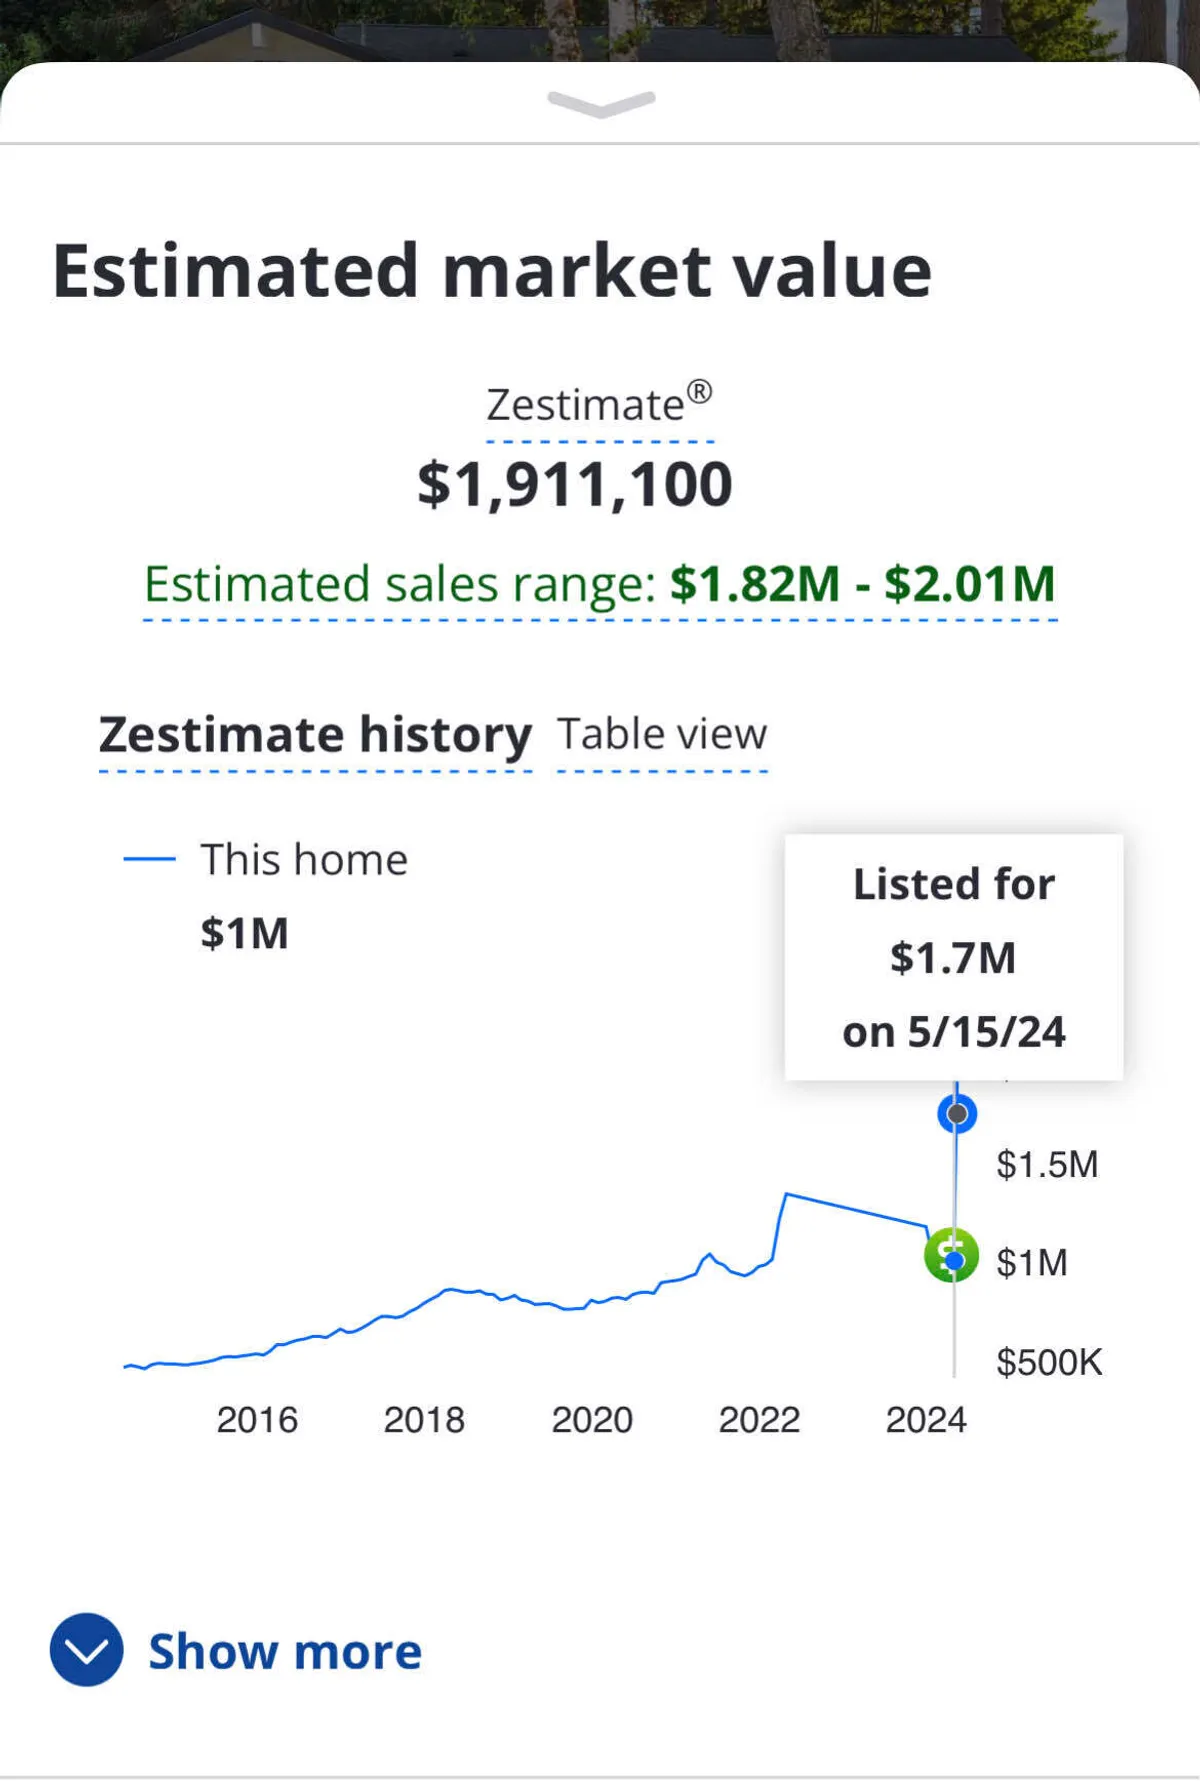
Task: Click the 2018 year label
Action: (x=424, y=1420)
